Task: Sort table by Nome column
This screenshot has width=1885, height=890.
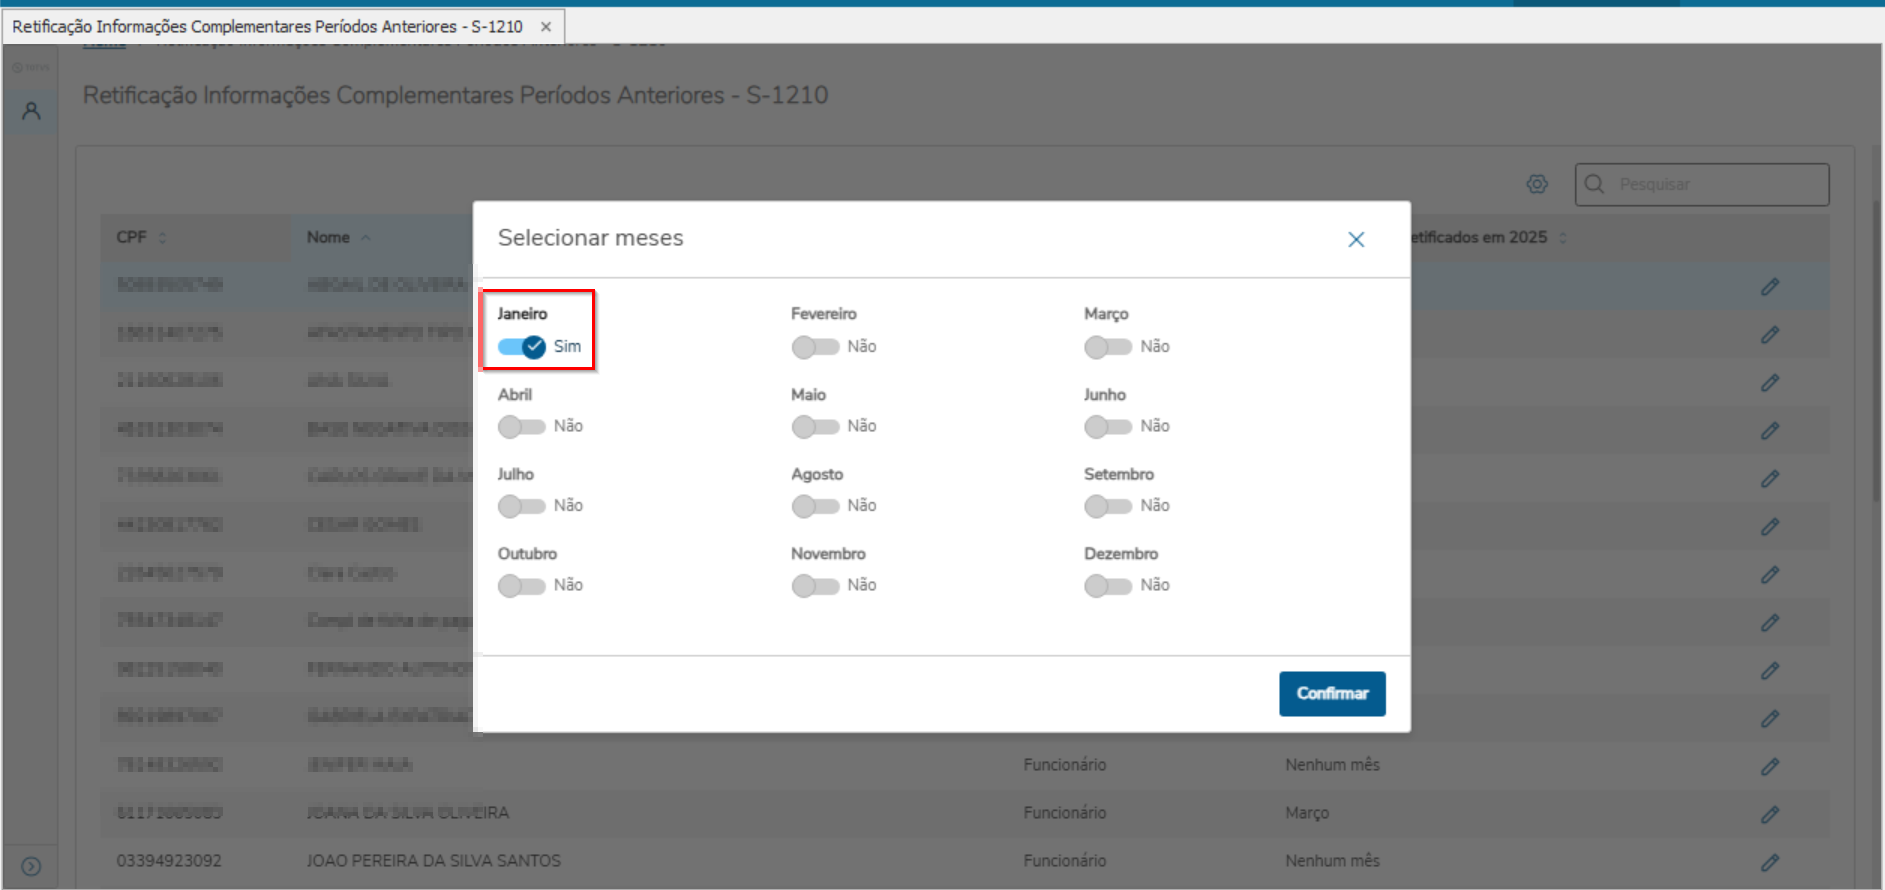Action: coord(366,238)
